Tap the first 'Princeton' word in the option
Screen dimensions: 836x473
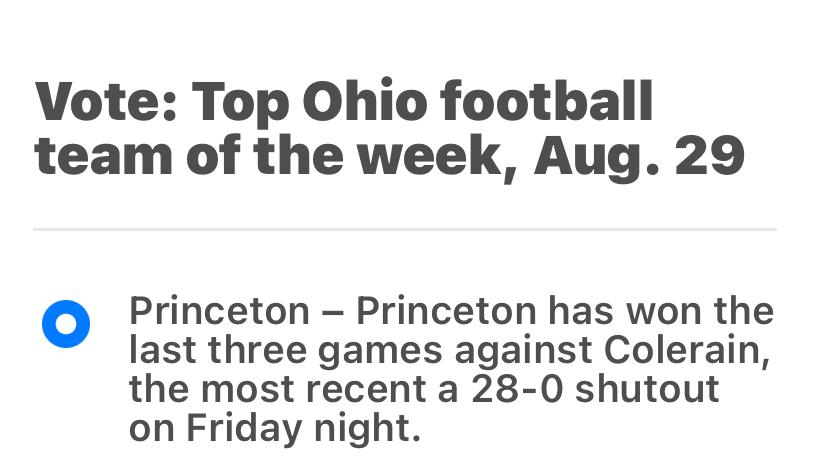(x=219, y=311)
